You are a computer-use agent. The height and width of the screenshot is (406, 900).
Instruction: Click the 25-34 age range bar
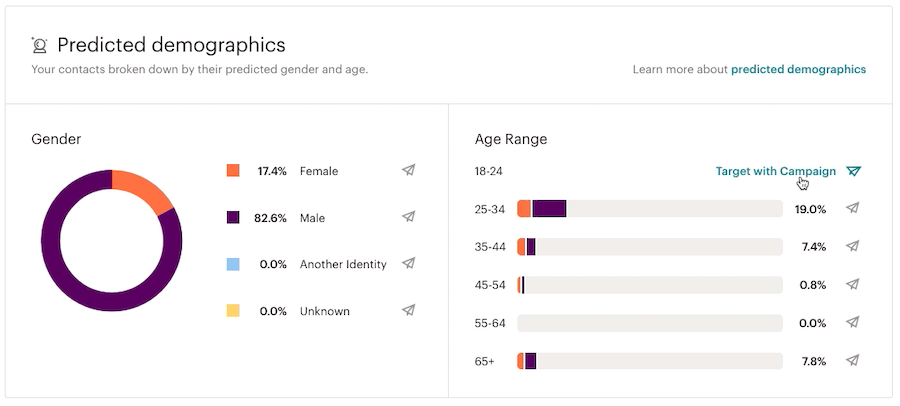(649, 209)
